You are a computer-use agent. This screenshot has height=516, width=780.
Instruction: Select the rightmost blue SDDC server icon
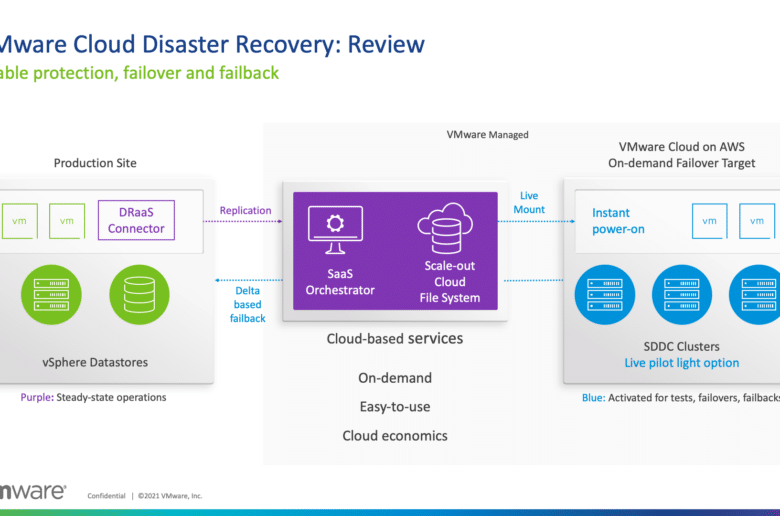coord(755,295)
